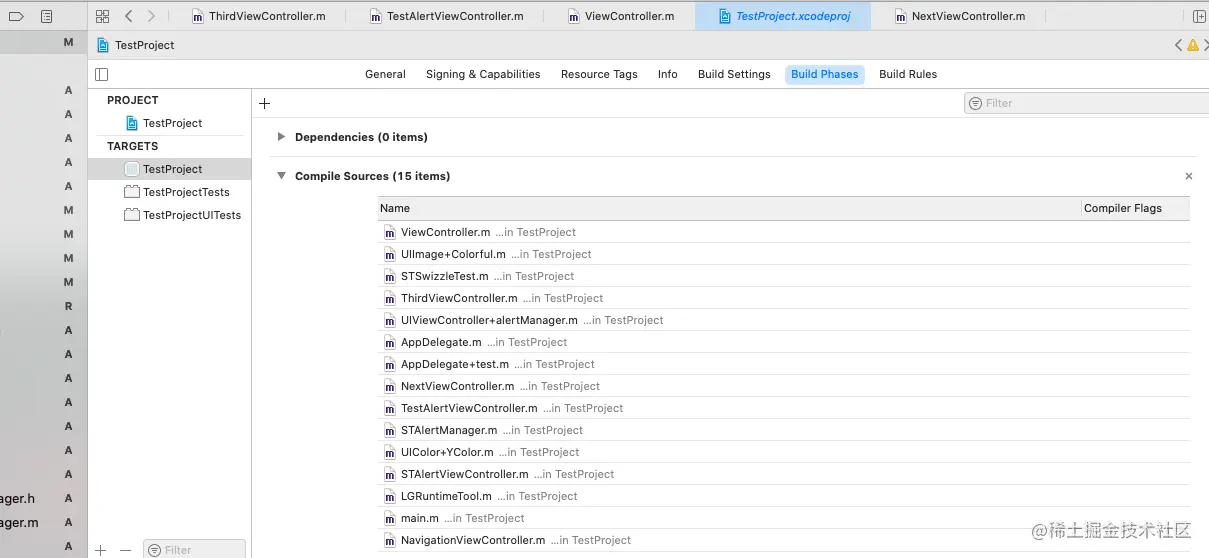Sort by the Compiler Flags column header
Screen dimensions: 1209x558
(1122, 208)
